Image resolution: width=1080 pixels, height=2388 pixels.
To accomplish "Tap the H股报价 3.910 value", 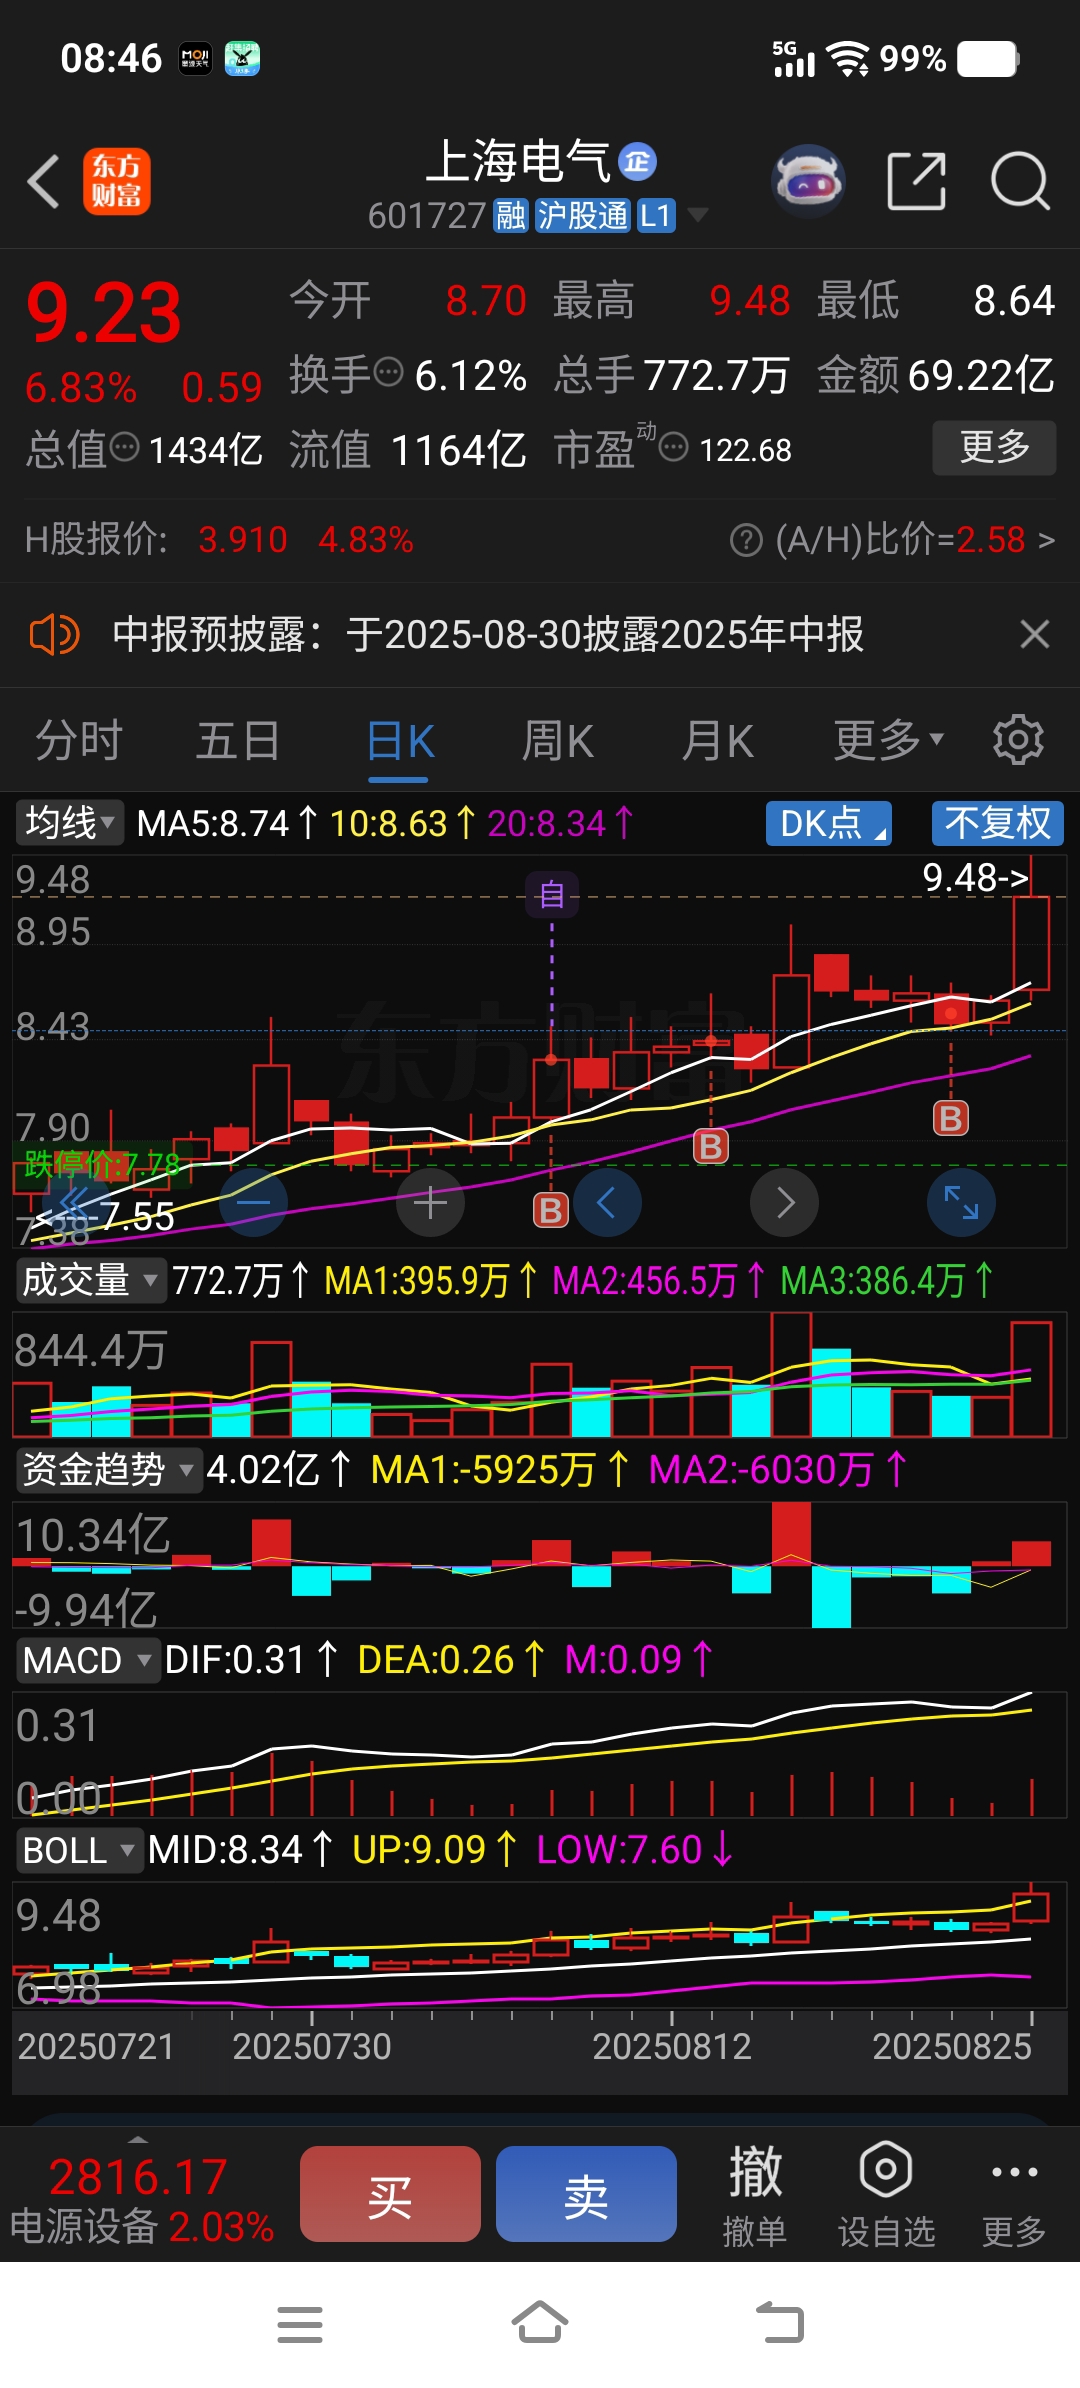I will [x=243, y=540].
